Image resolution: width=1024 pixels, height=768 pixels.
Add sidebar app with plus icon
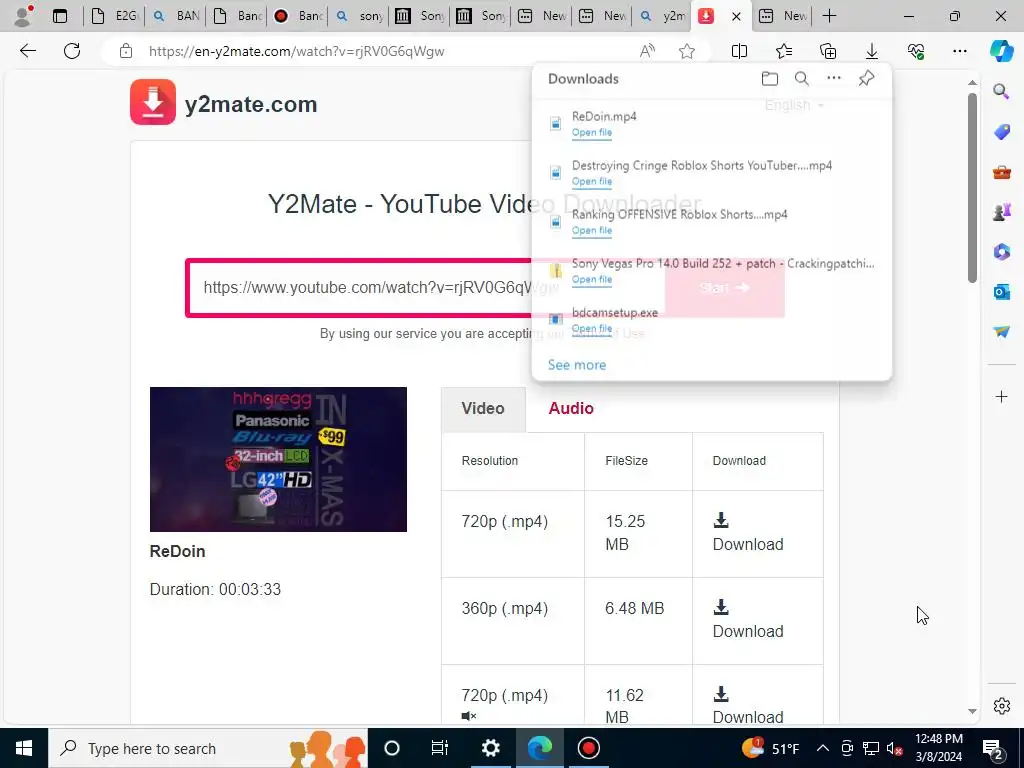click(1001, 396)
